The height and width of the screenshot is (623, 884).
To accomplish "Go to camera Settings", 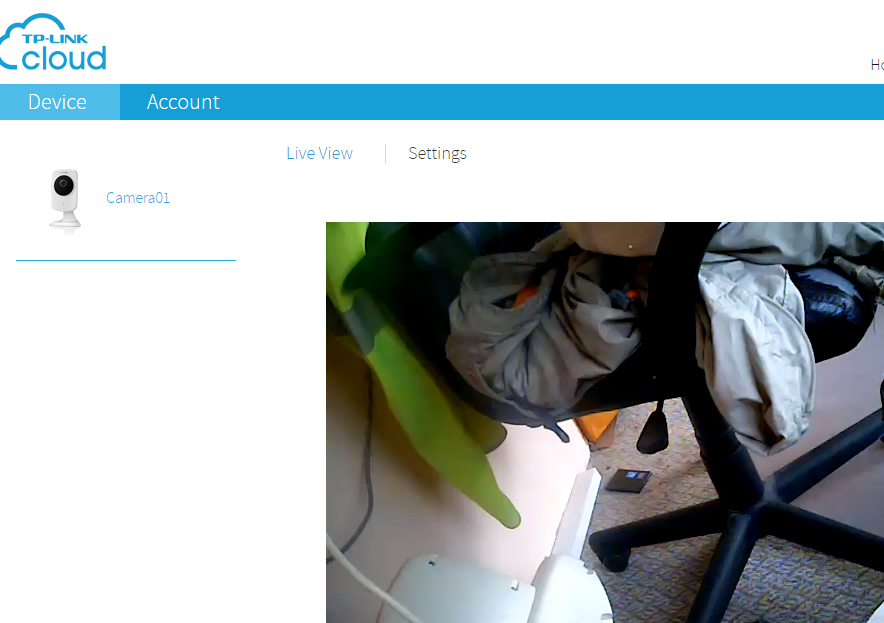I will tap(437, 153).
